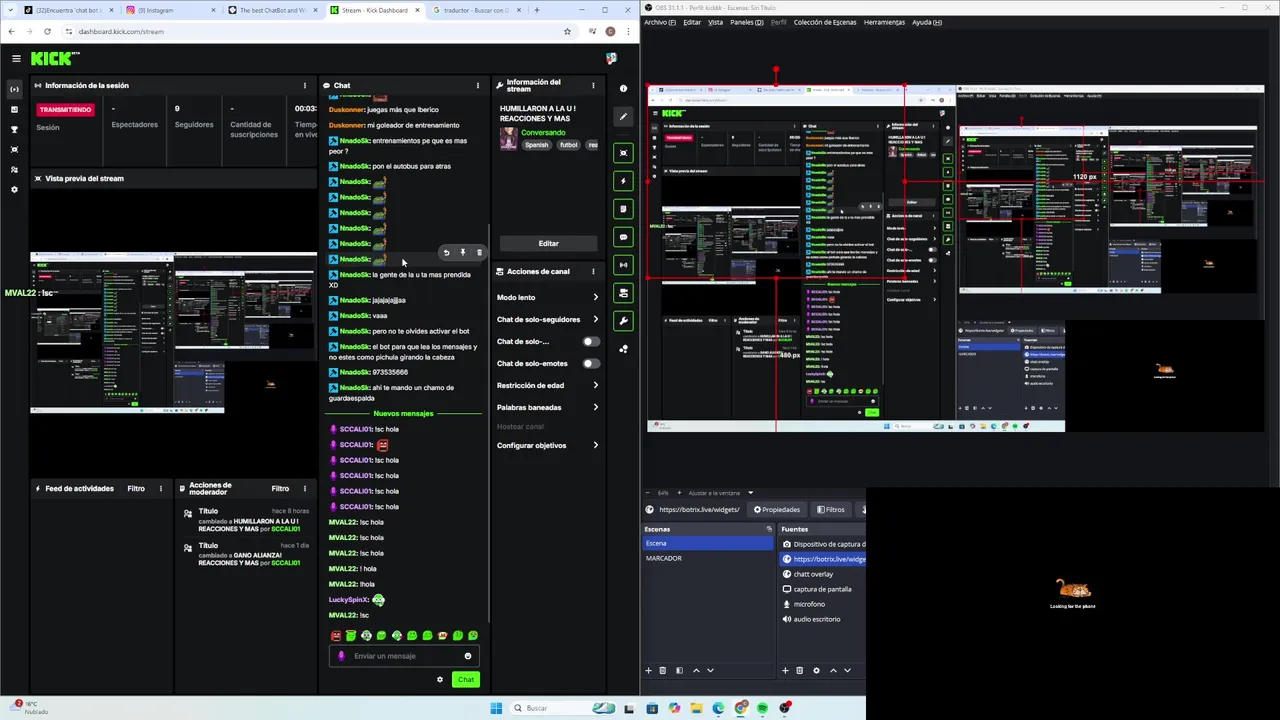Open OBS Herramientas menu

[884, 22]
